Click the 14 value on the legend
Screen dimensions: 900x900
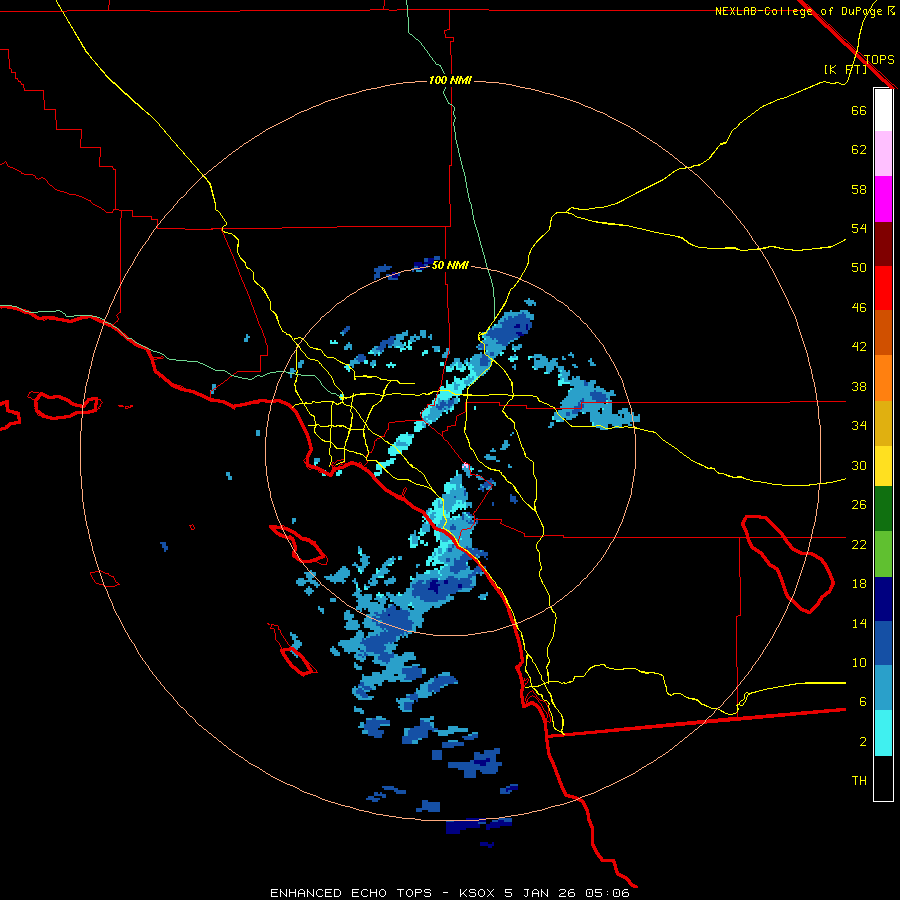pos(859,623)
